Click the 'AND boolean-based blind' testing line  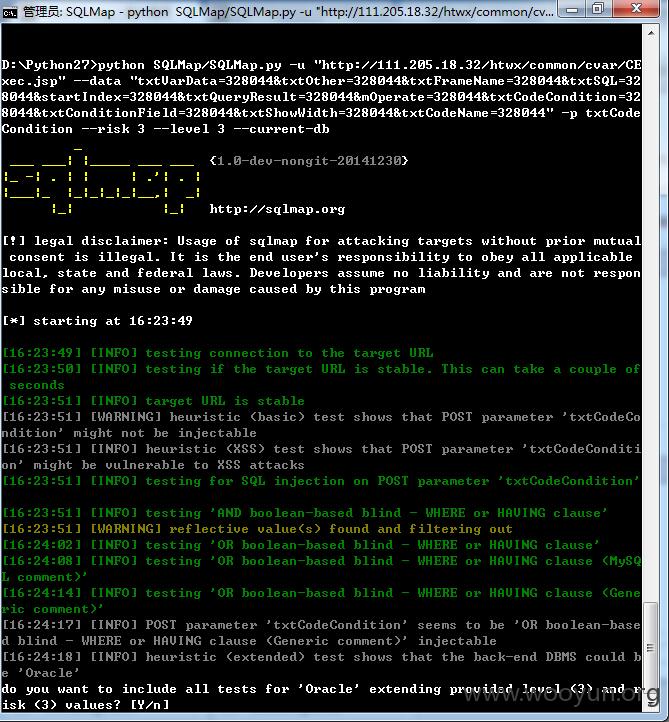pos(305,513)
